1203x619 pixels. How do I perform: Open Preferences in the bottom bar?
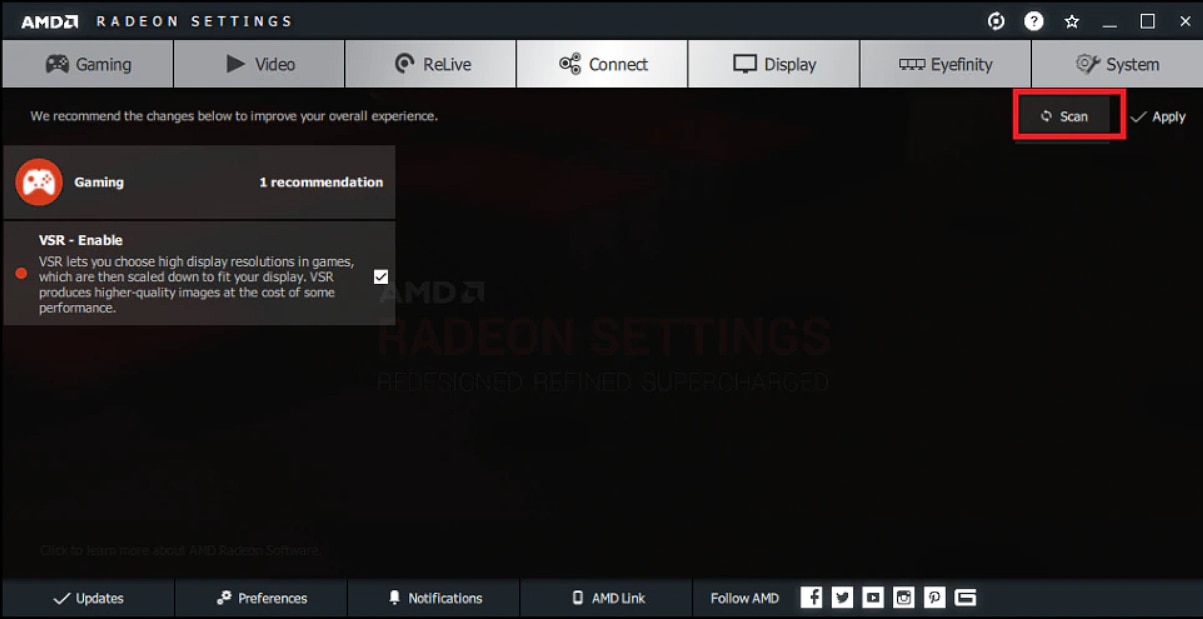tap(262, 598)
